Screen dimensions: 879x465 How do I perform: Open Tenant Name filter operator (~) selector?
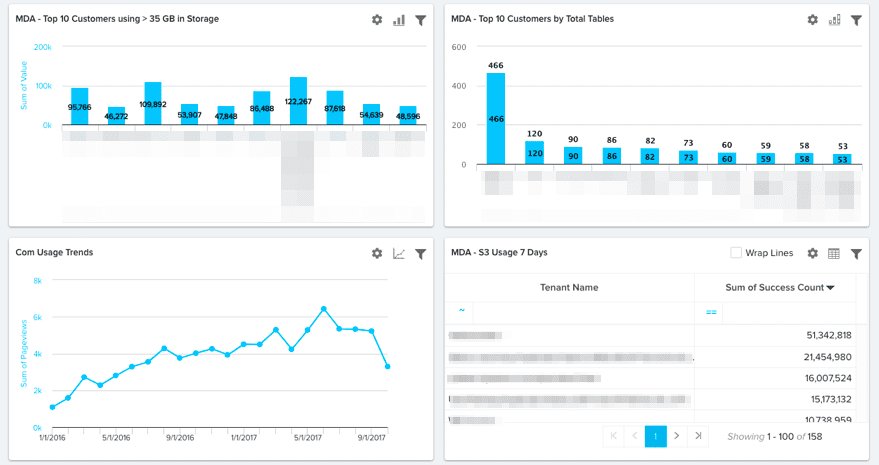[461, 311]
